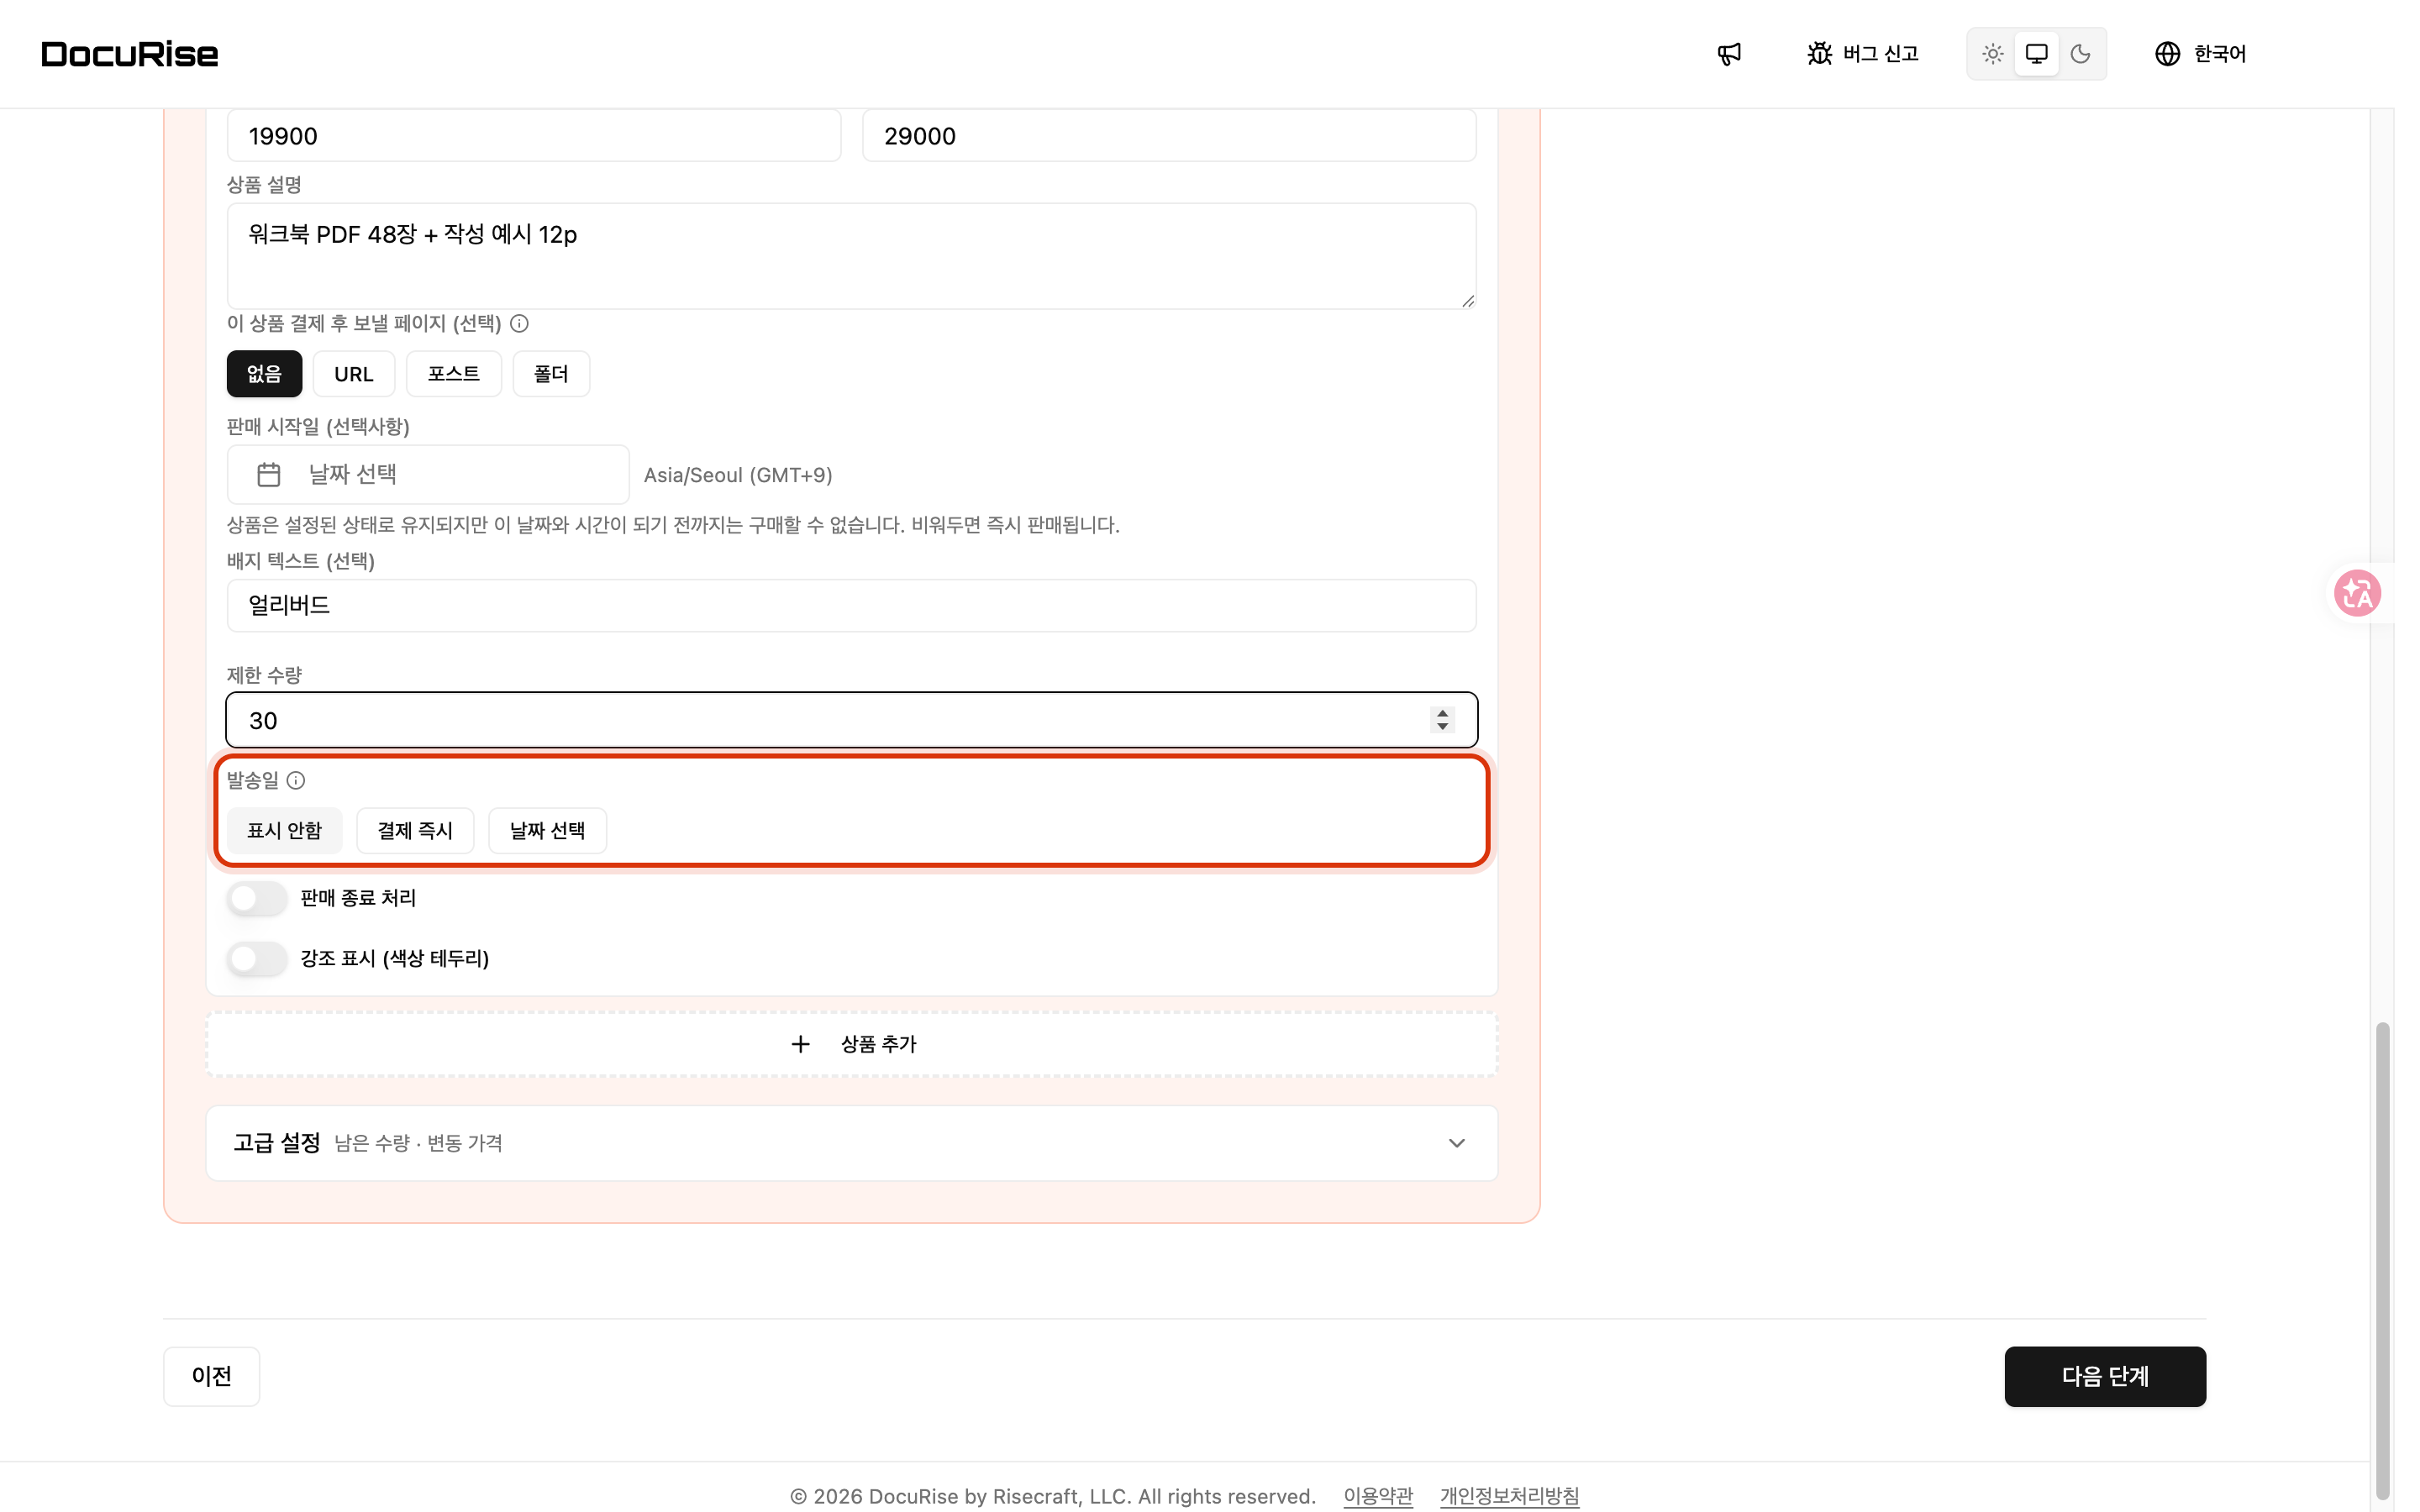Open 개인정보처리방침 footer link

1509,1496
